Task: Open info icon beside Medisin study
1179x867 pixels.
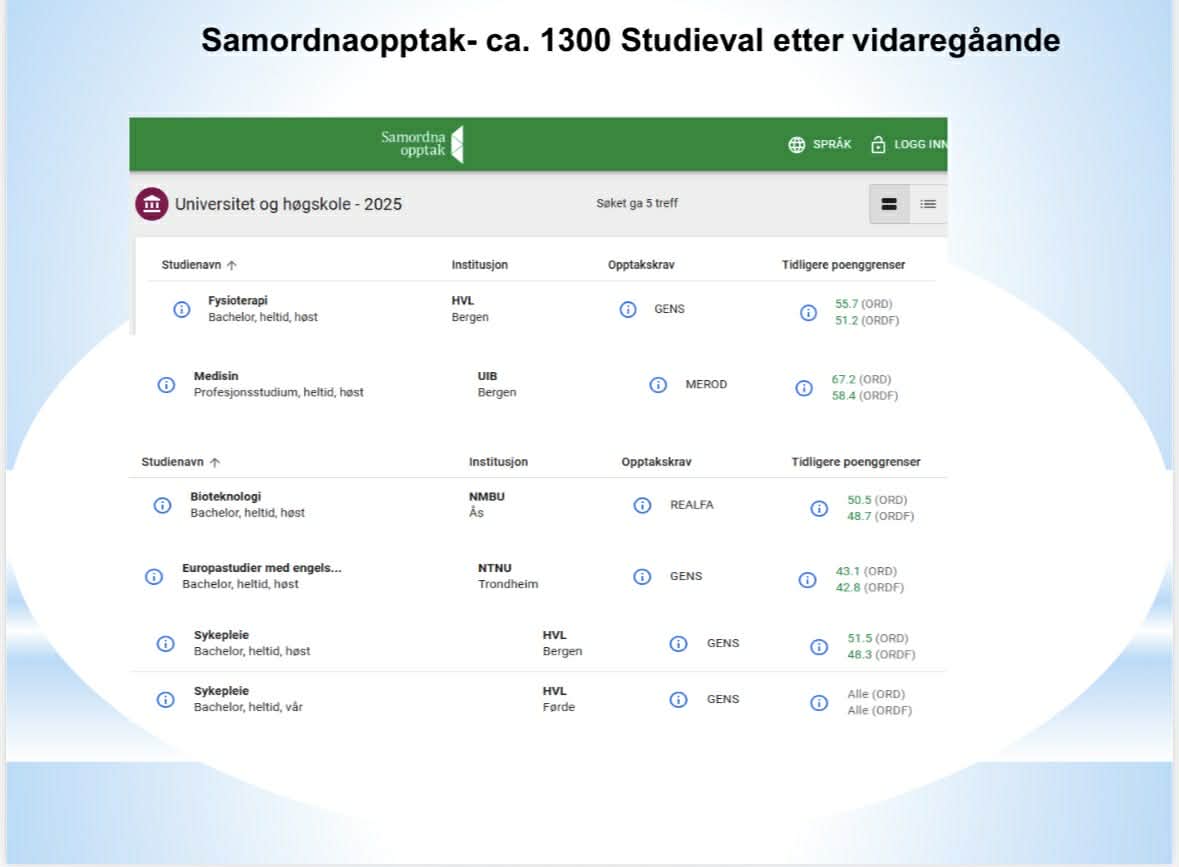Action: click(167, 385)
